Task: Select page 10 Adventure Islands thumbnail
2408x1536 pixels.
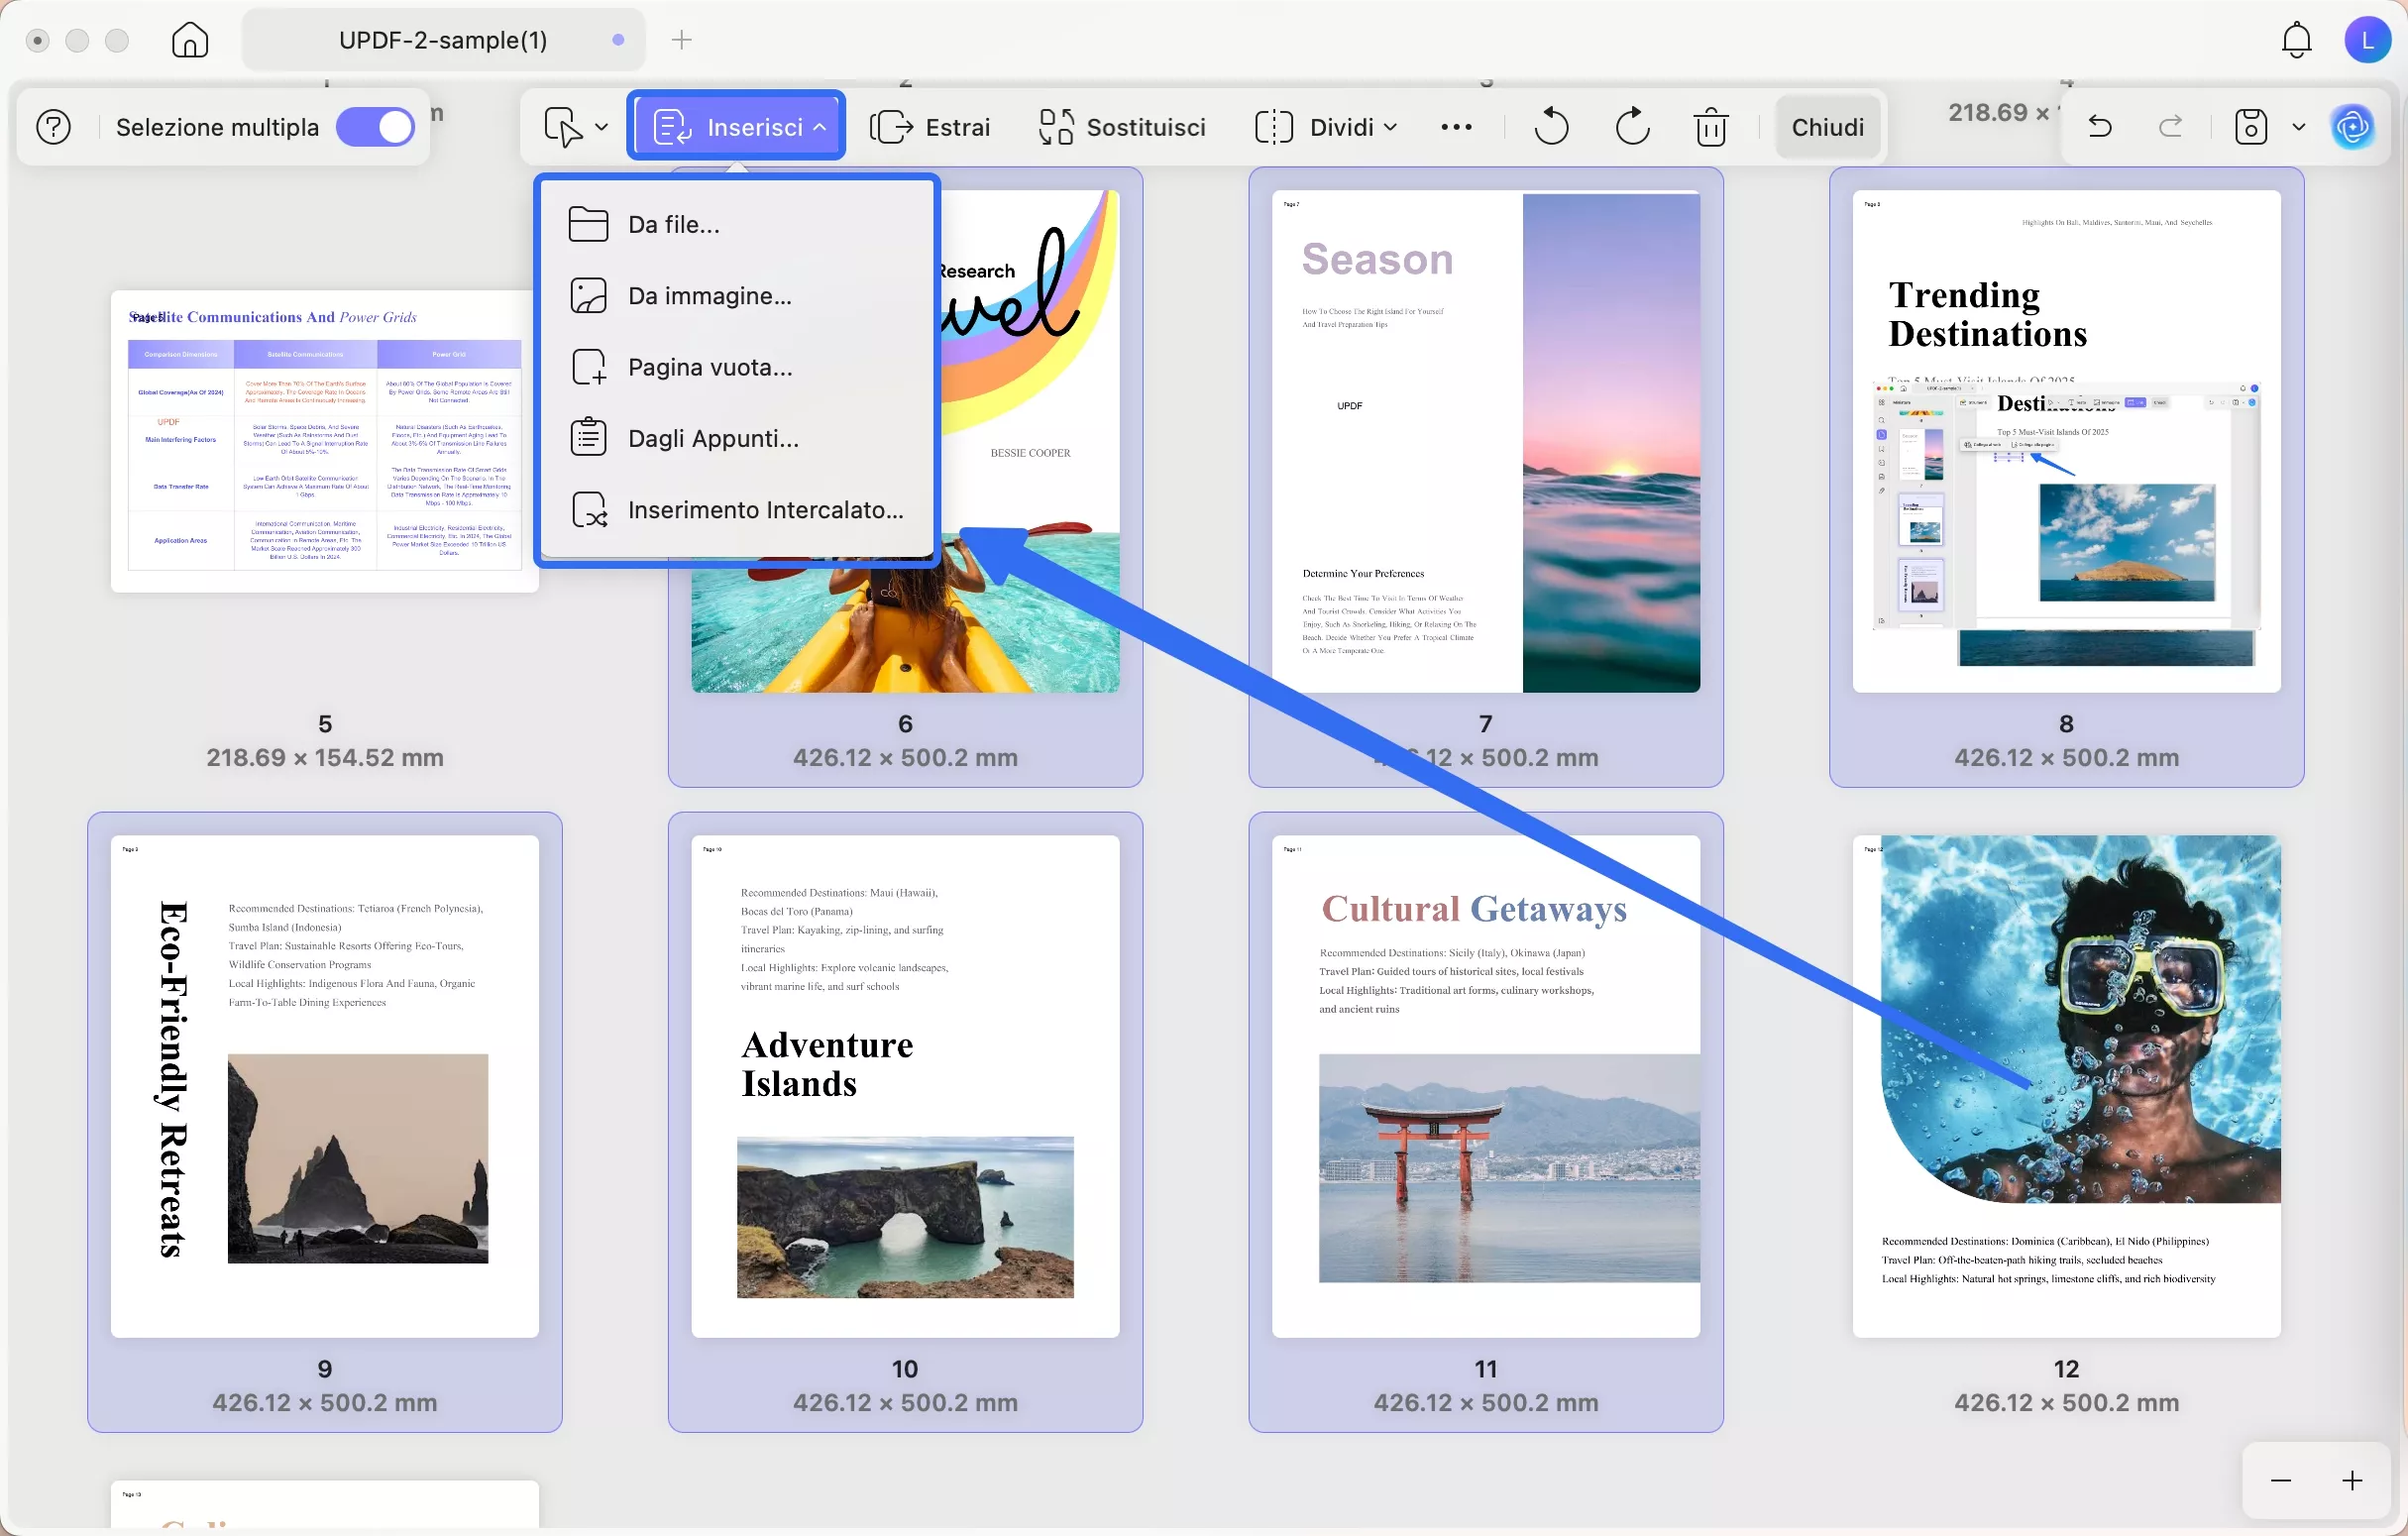Action: [x=905, y=1086]
